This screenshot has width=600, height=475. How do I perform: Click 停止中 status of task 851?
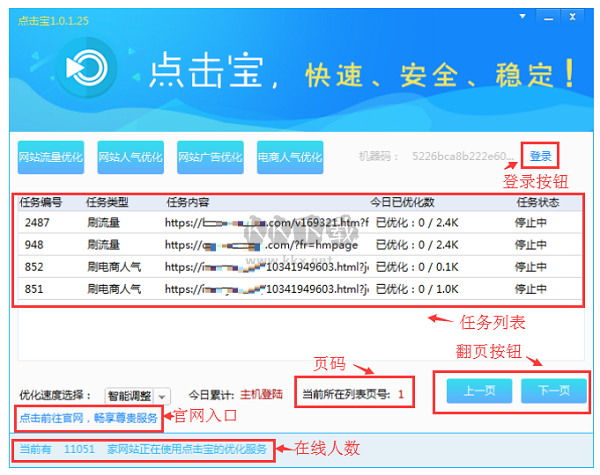click(x=530, y=289)
